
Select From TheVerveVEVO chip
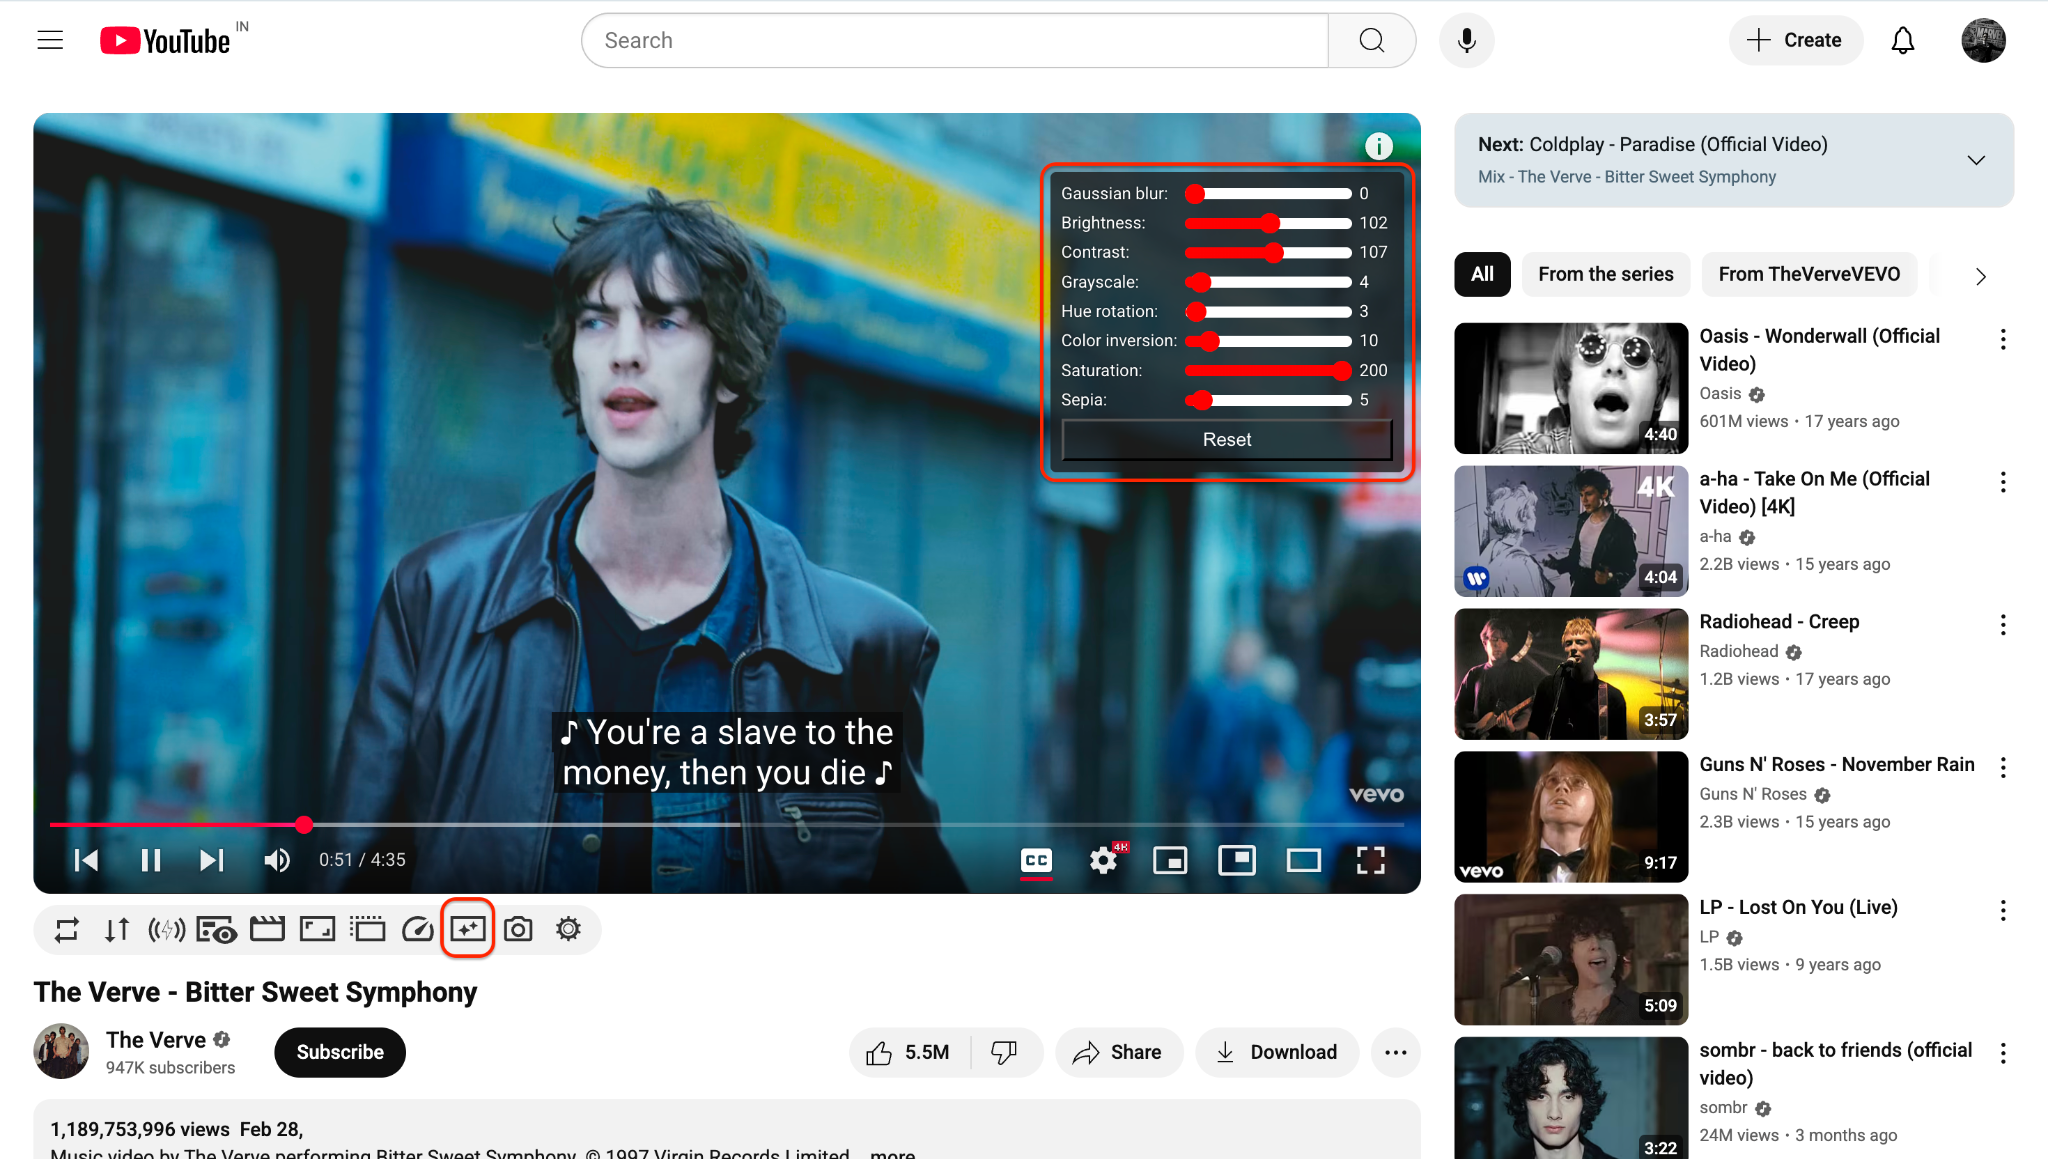click(x=1808, y=274)
